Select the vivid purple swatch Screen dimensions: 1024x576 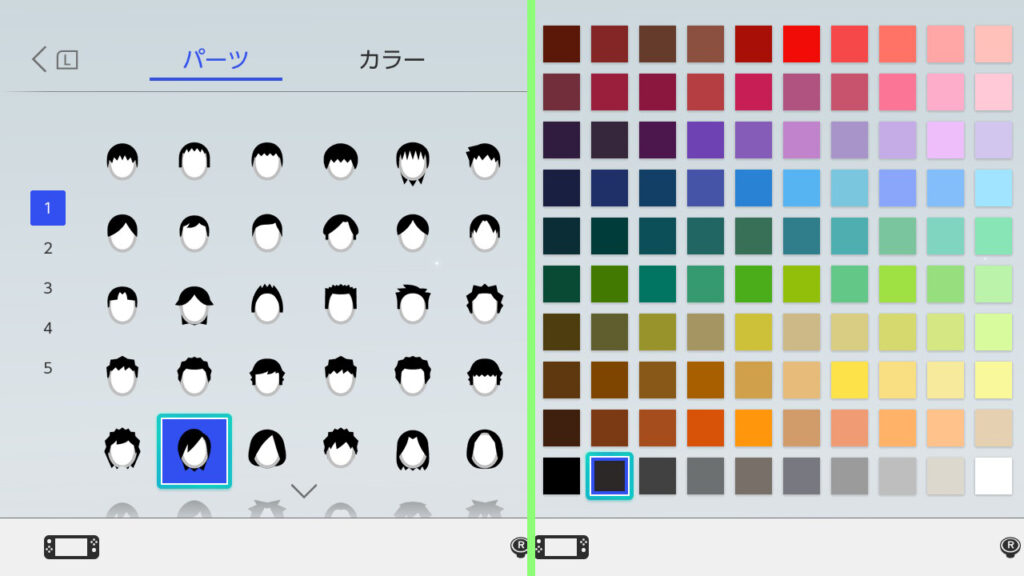[x=705, y=140]
